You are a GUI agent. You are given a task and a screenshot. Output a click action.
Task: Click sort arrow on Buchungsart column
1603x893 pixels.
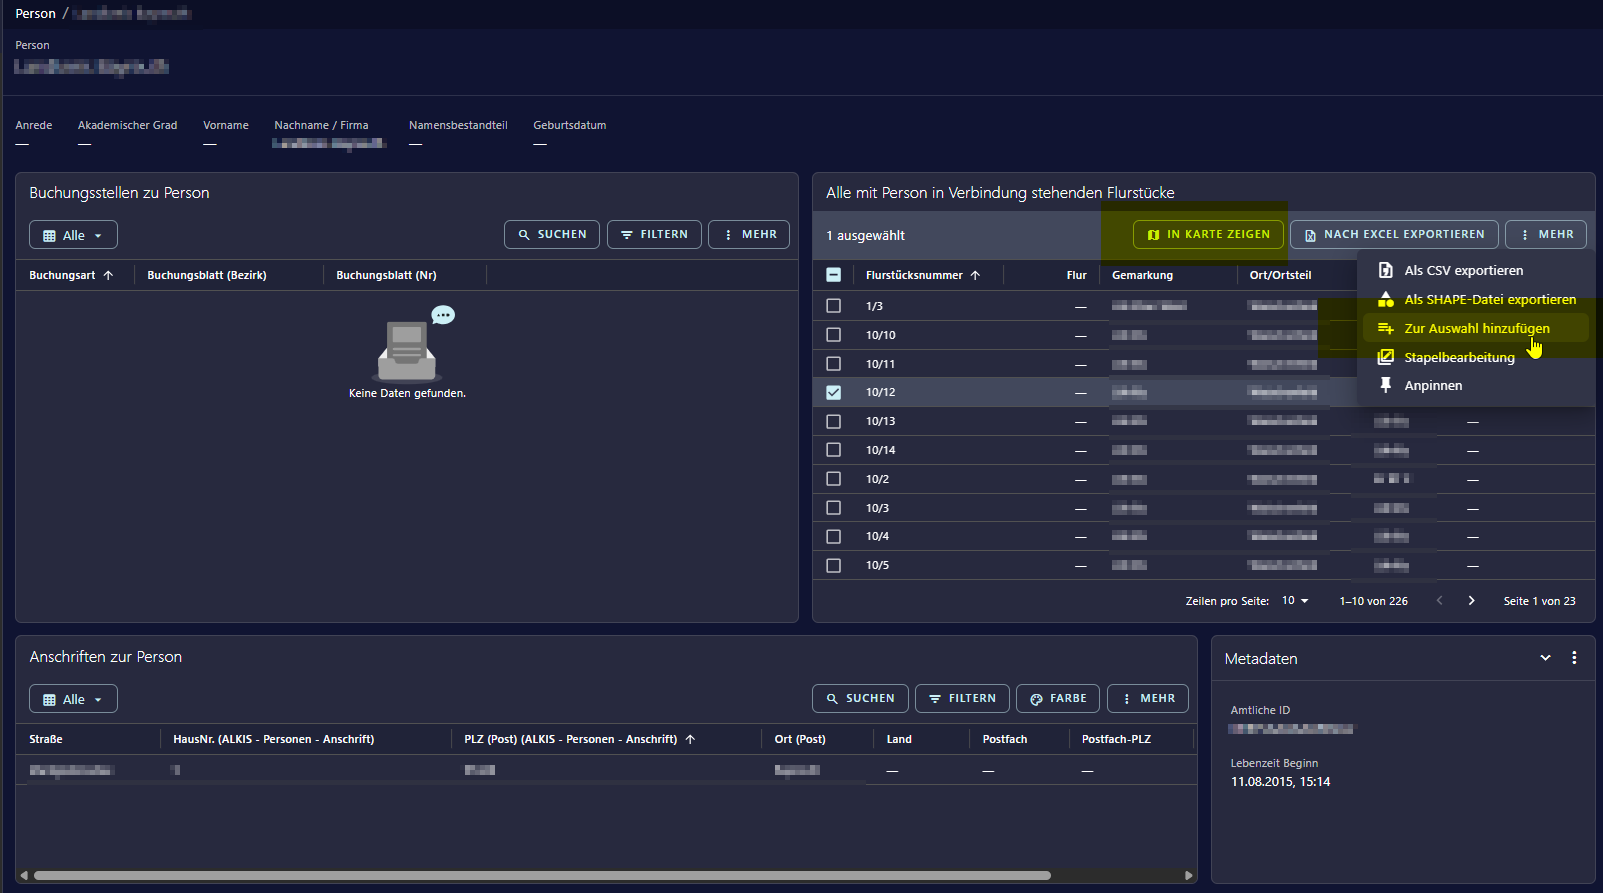point(108,275)
